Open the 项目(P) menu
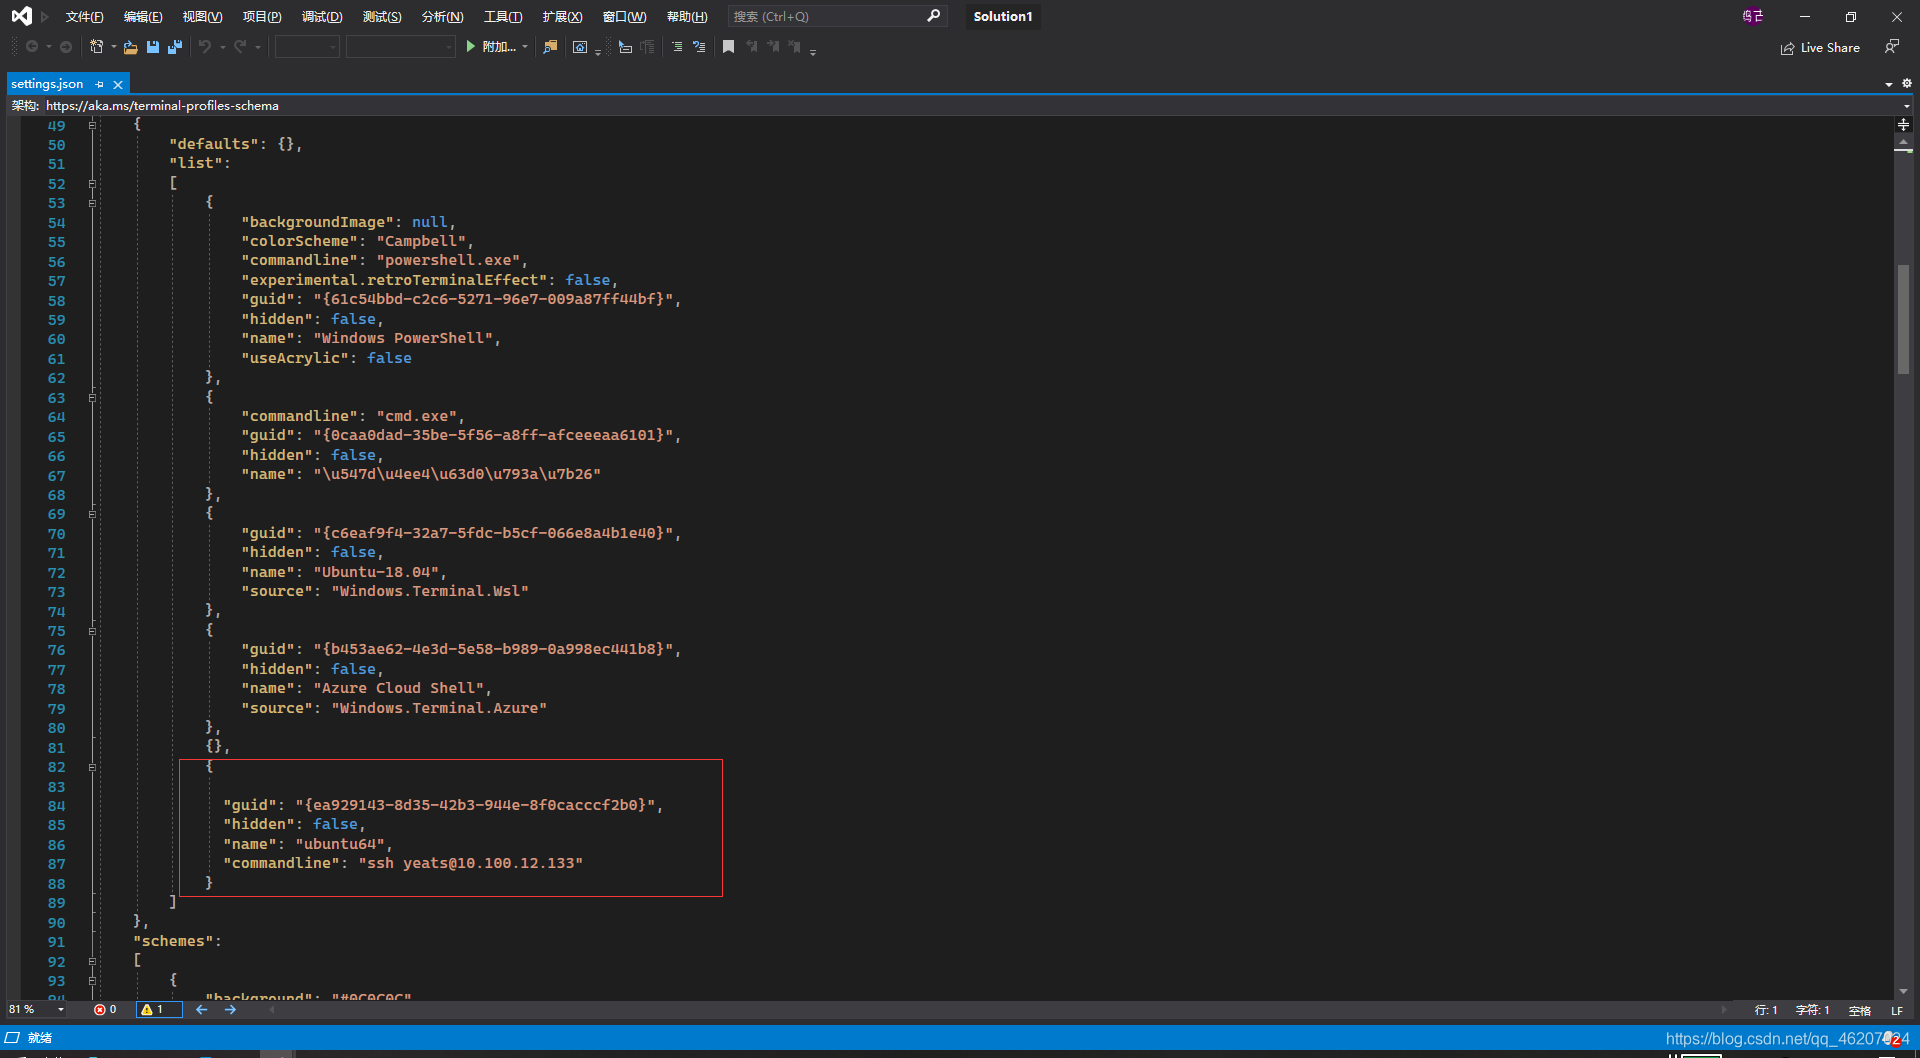The width and height of the screenshot is (1920, 1058). 262,16
